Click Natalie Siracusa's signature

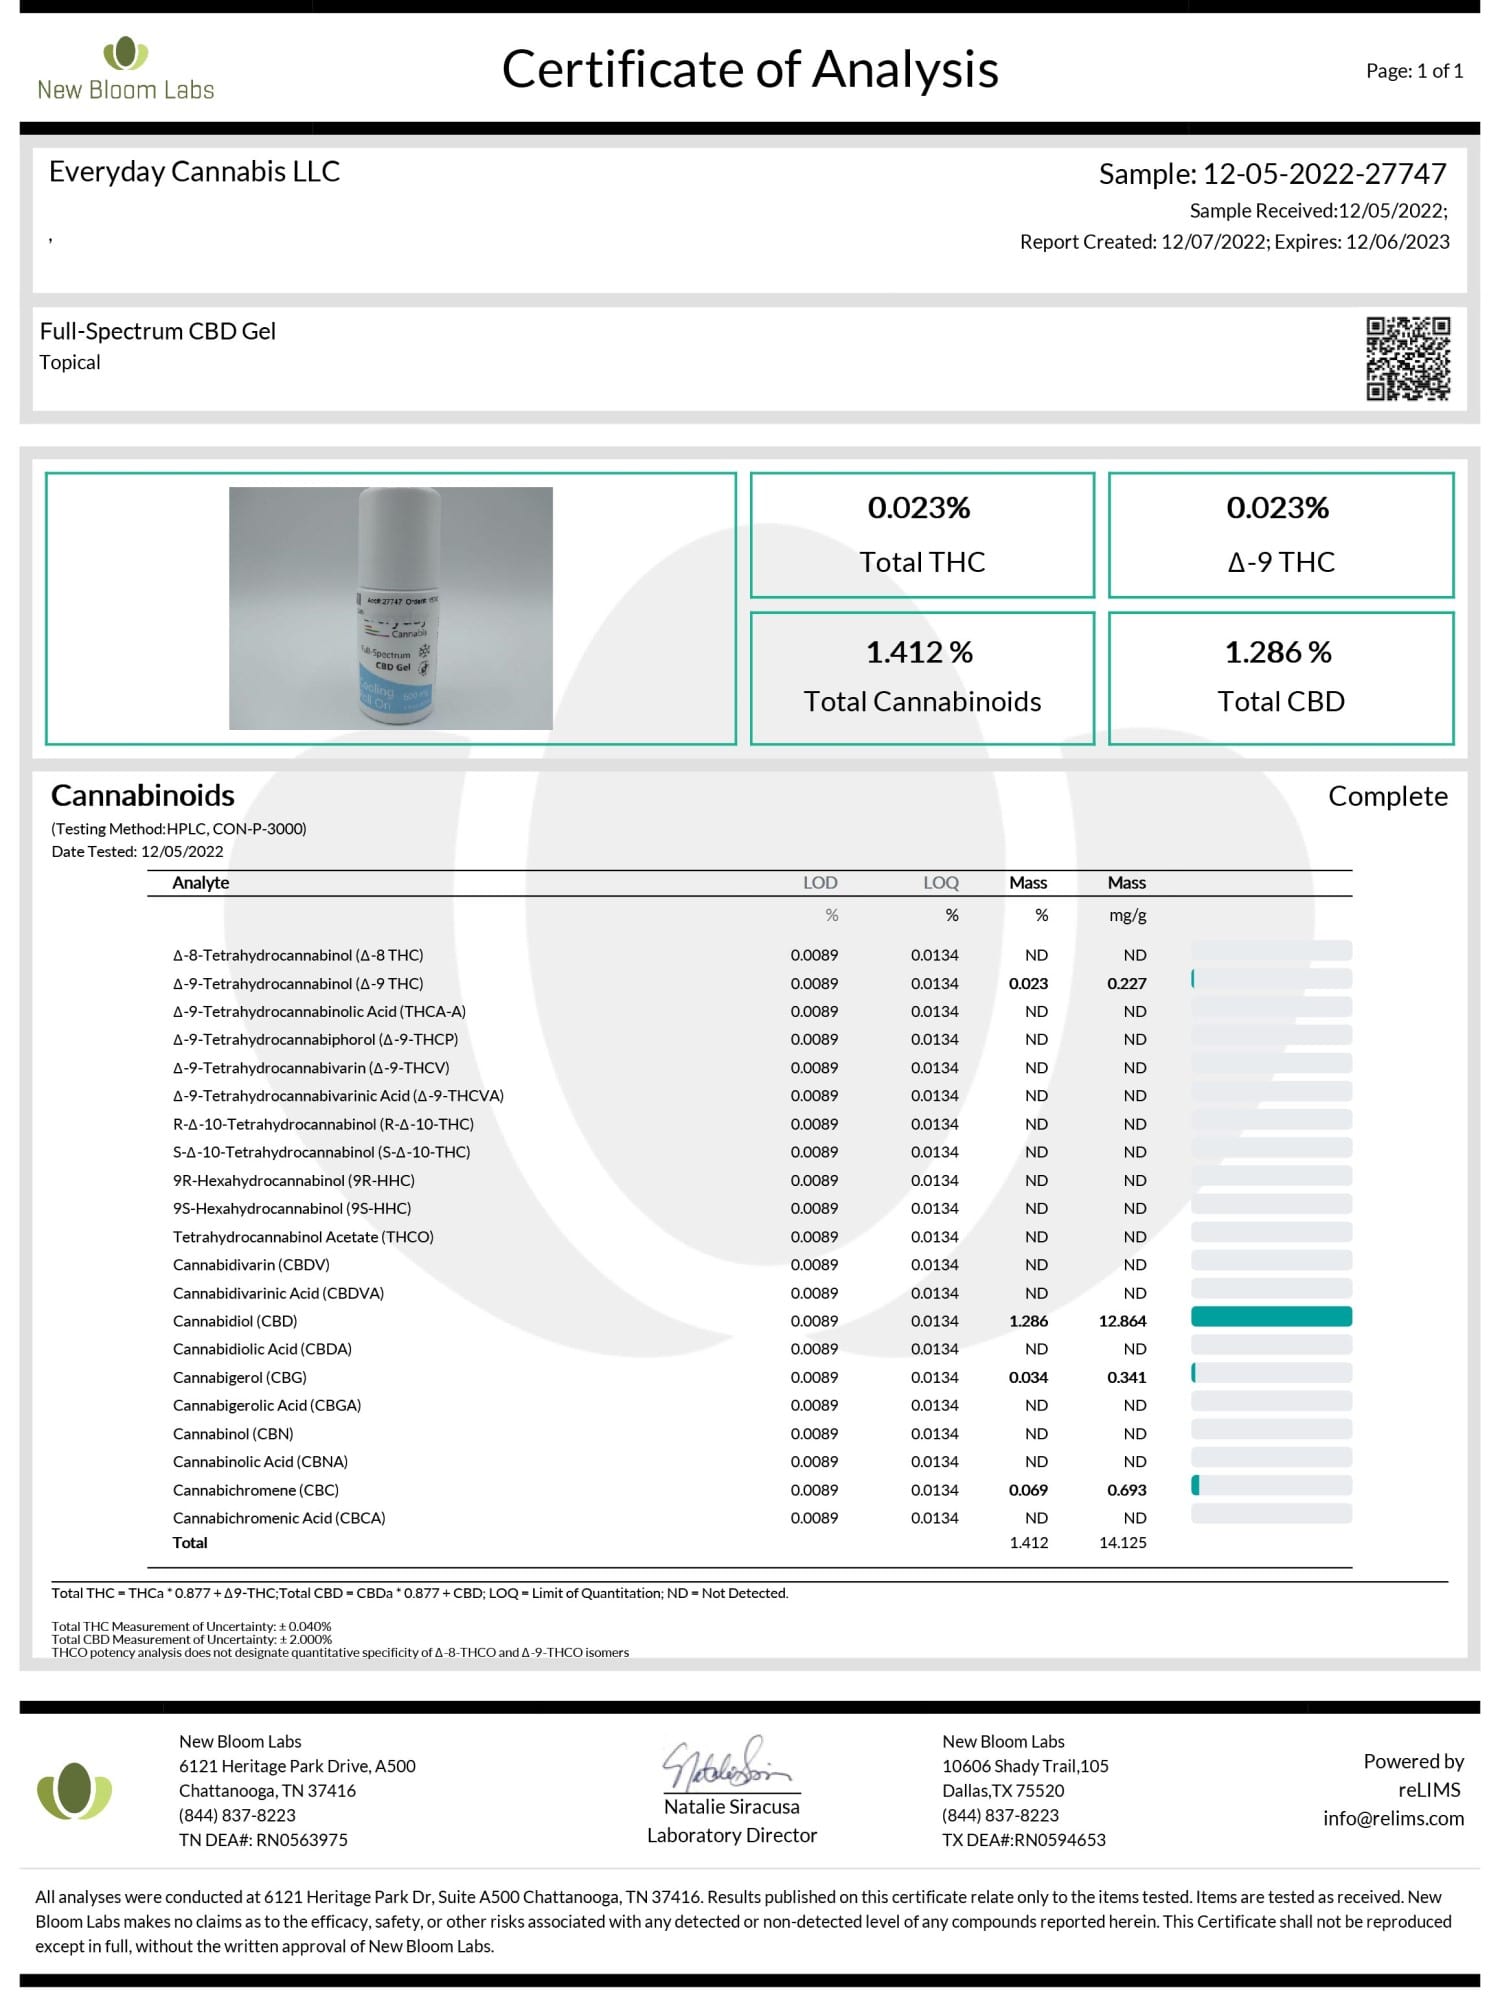728,1765
